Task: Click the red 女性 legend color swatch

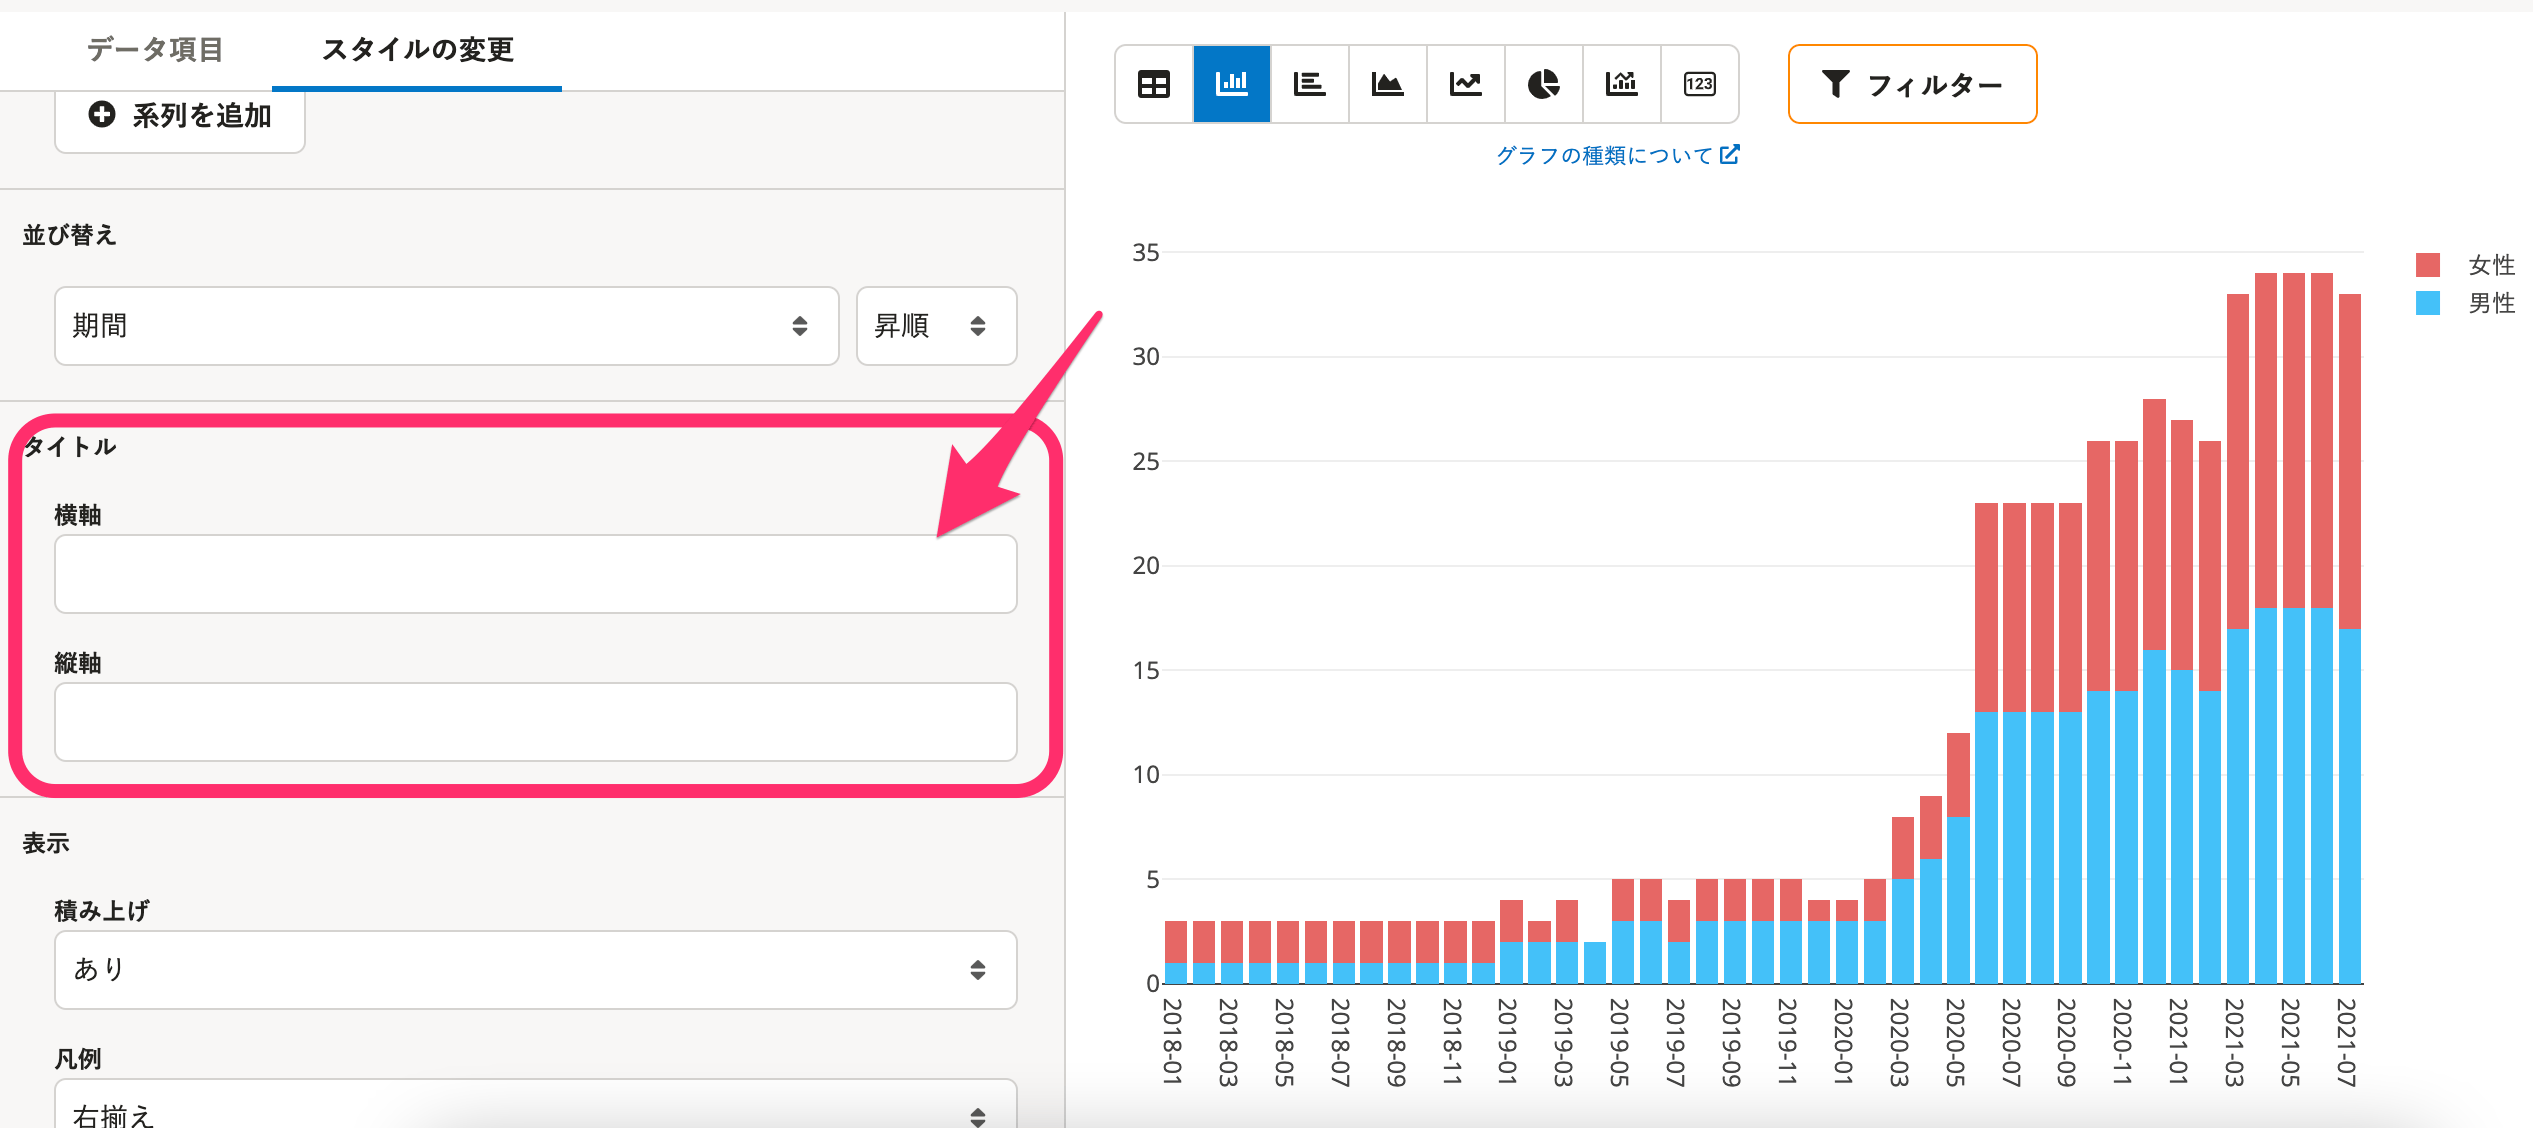Action: (x=2428, y=265)
